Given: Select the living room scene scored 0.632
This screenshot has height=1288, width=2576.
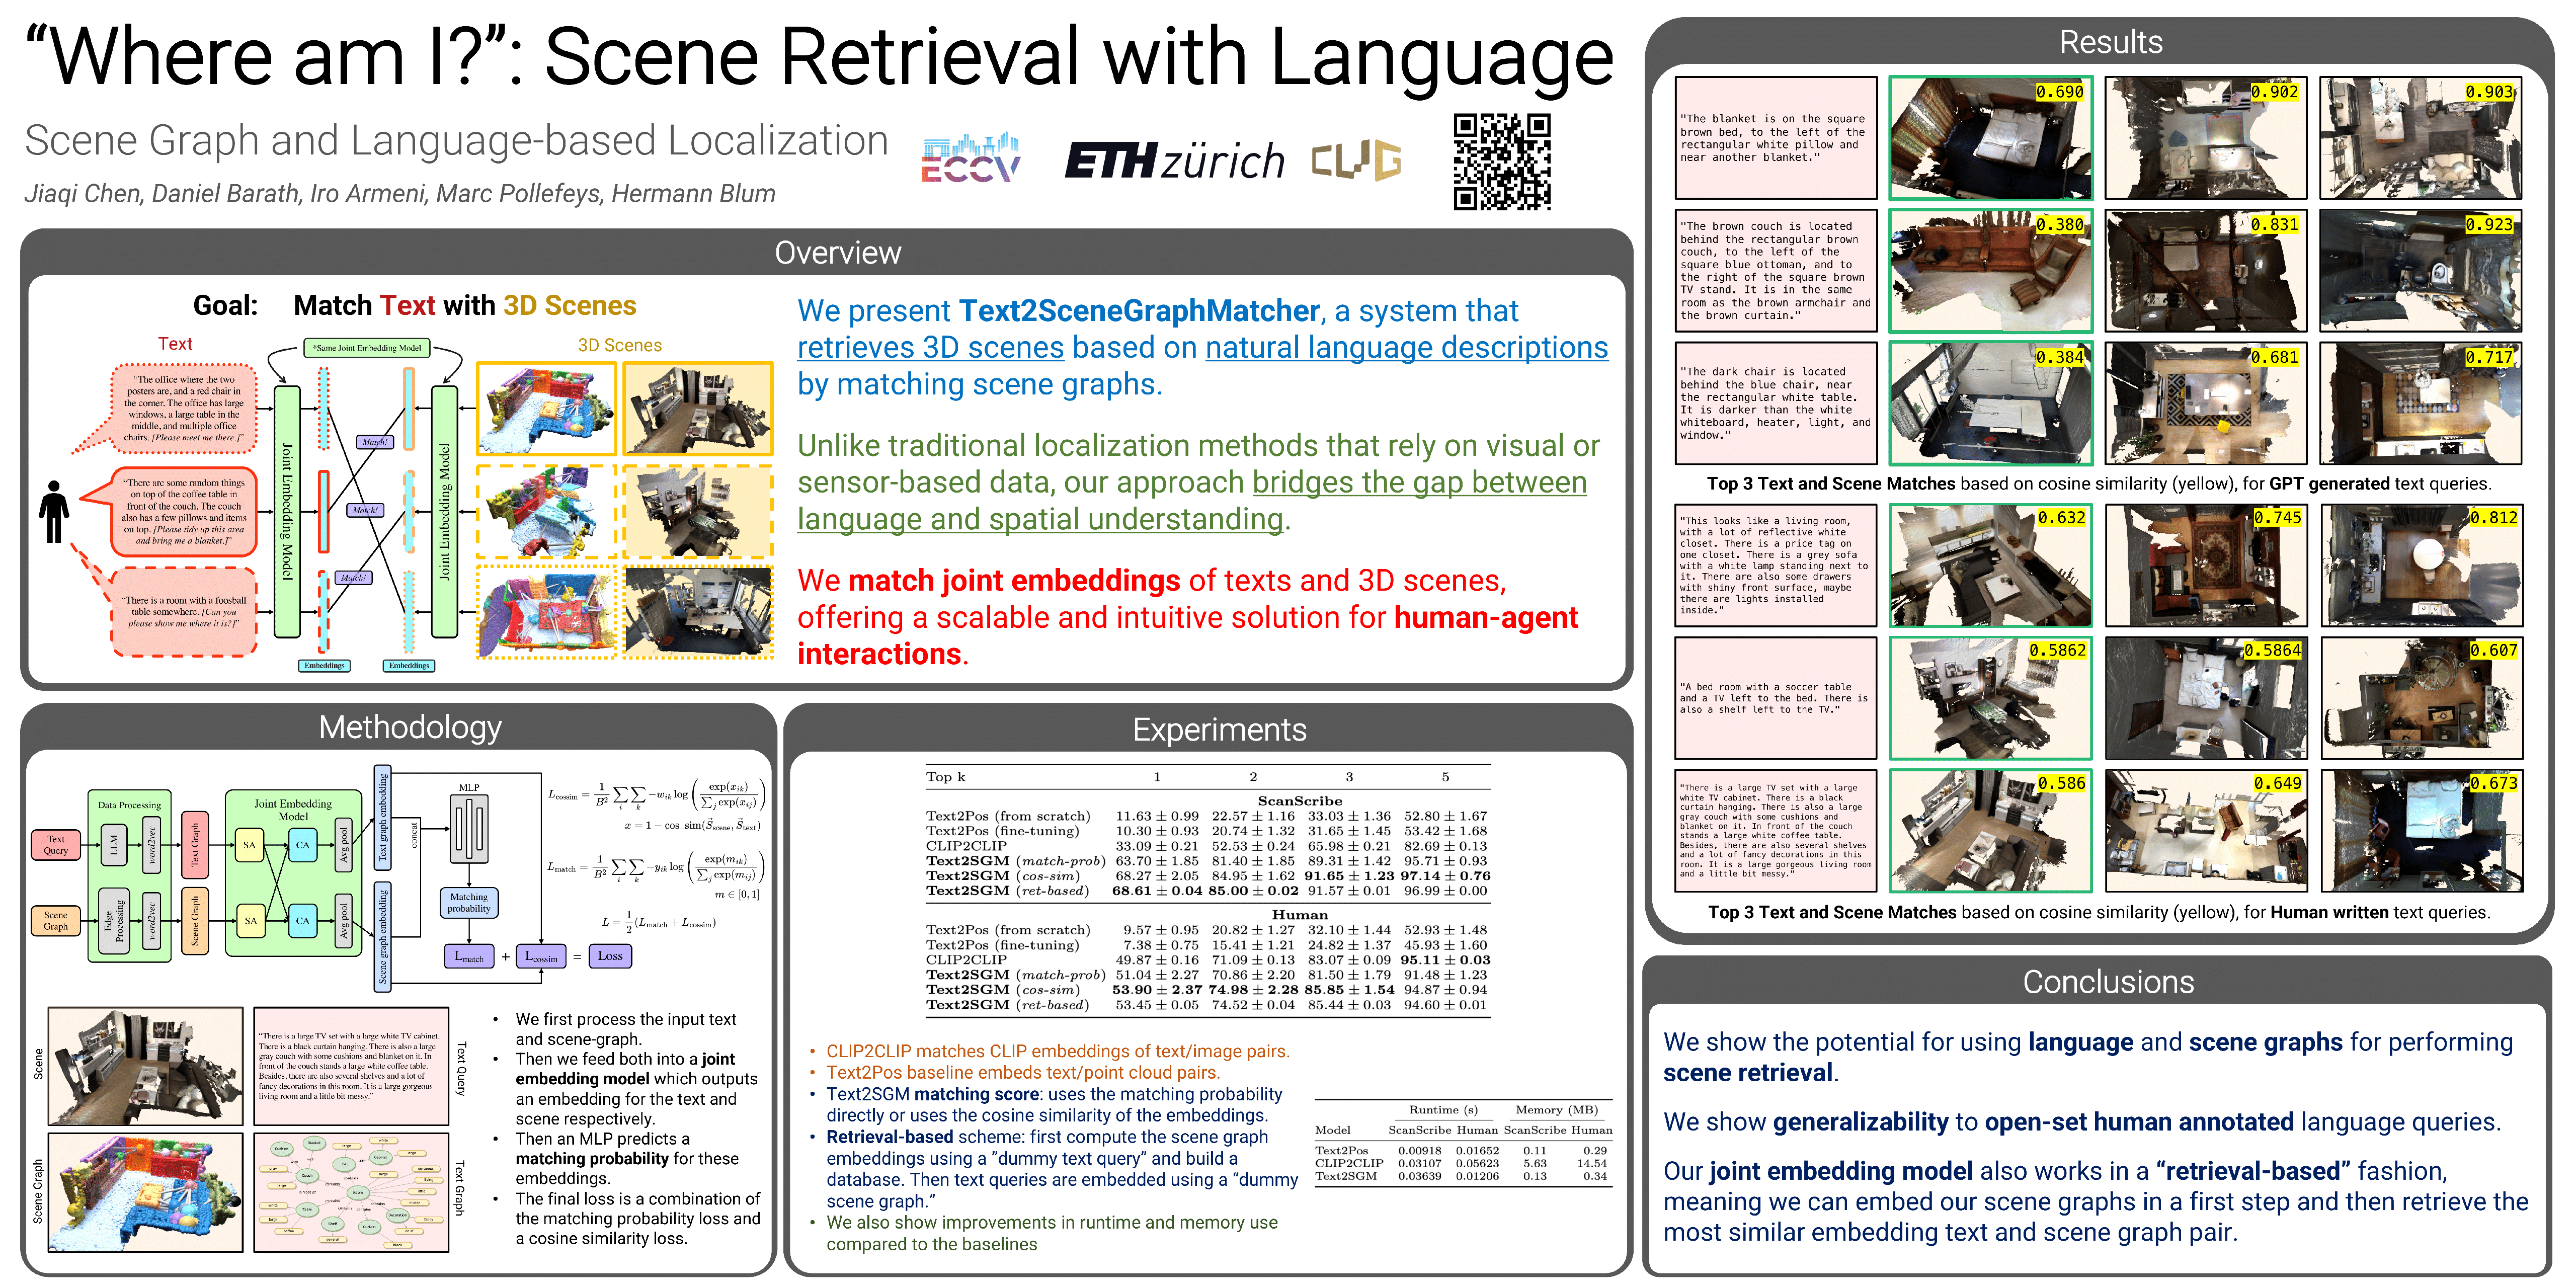Looking at the screenshot, I should pyautogui.click(x=1990, y=565).
